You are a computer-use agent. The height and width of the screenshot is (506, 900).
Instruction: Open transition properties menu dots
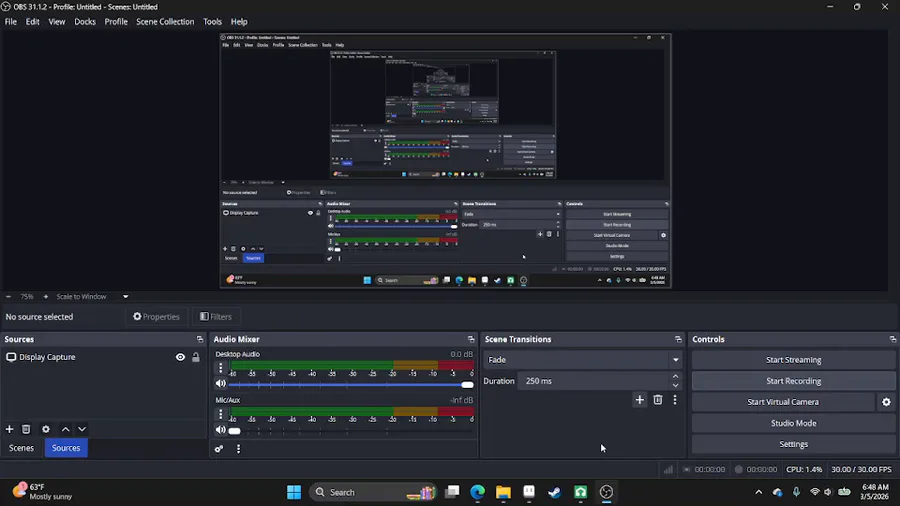click(675, 400)
